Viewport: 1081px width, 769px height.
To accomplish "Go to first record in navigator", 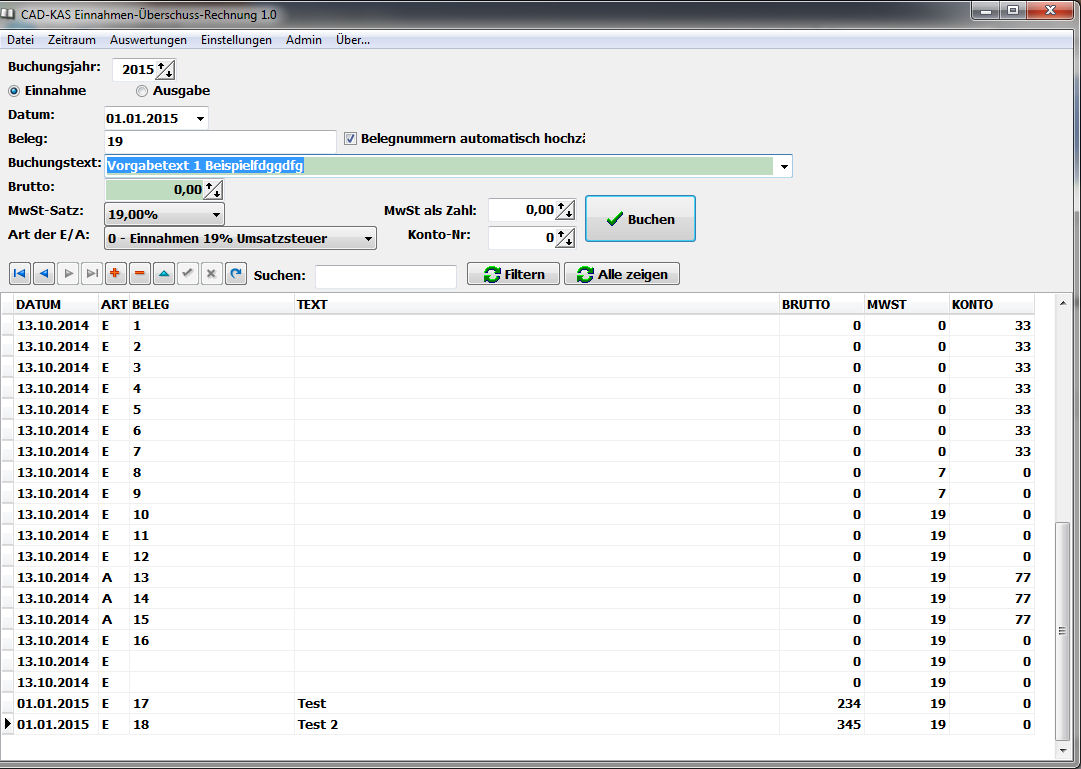I will [x=20, y=274].
